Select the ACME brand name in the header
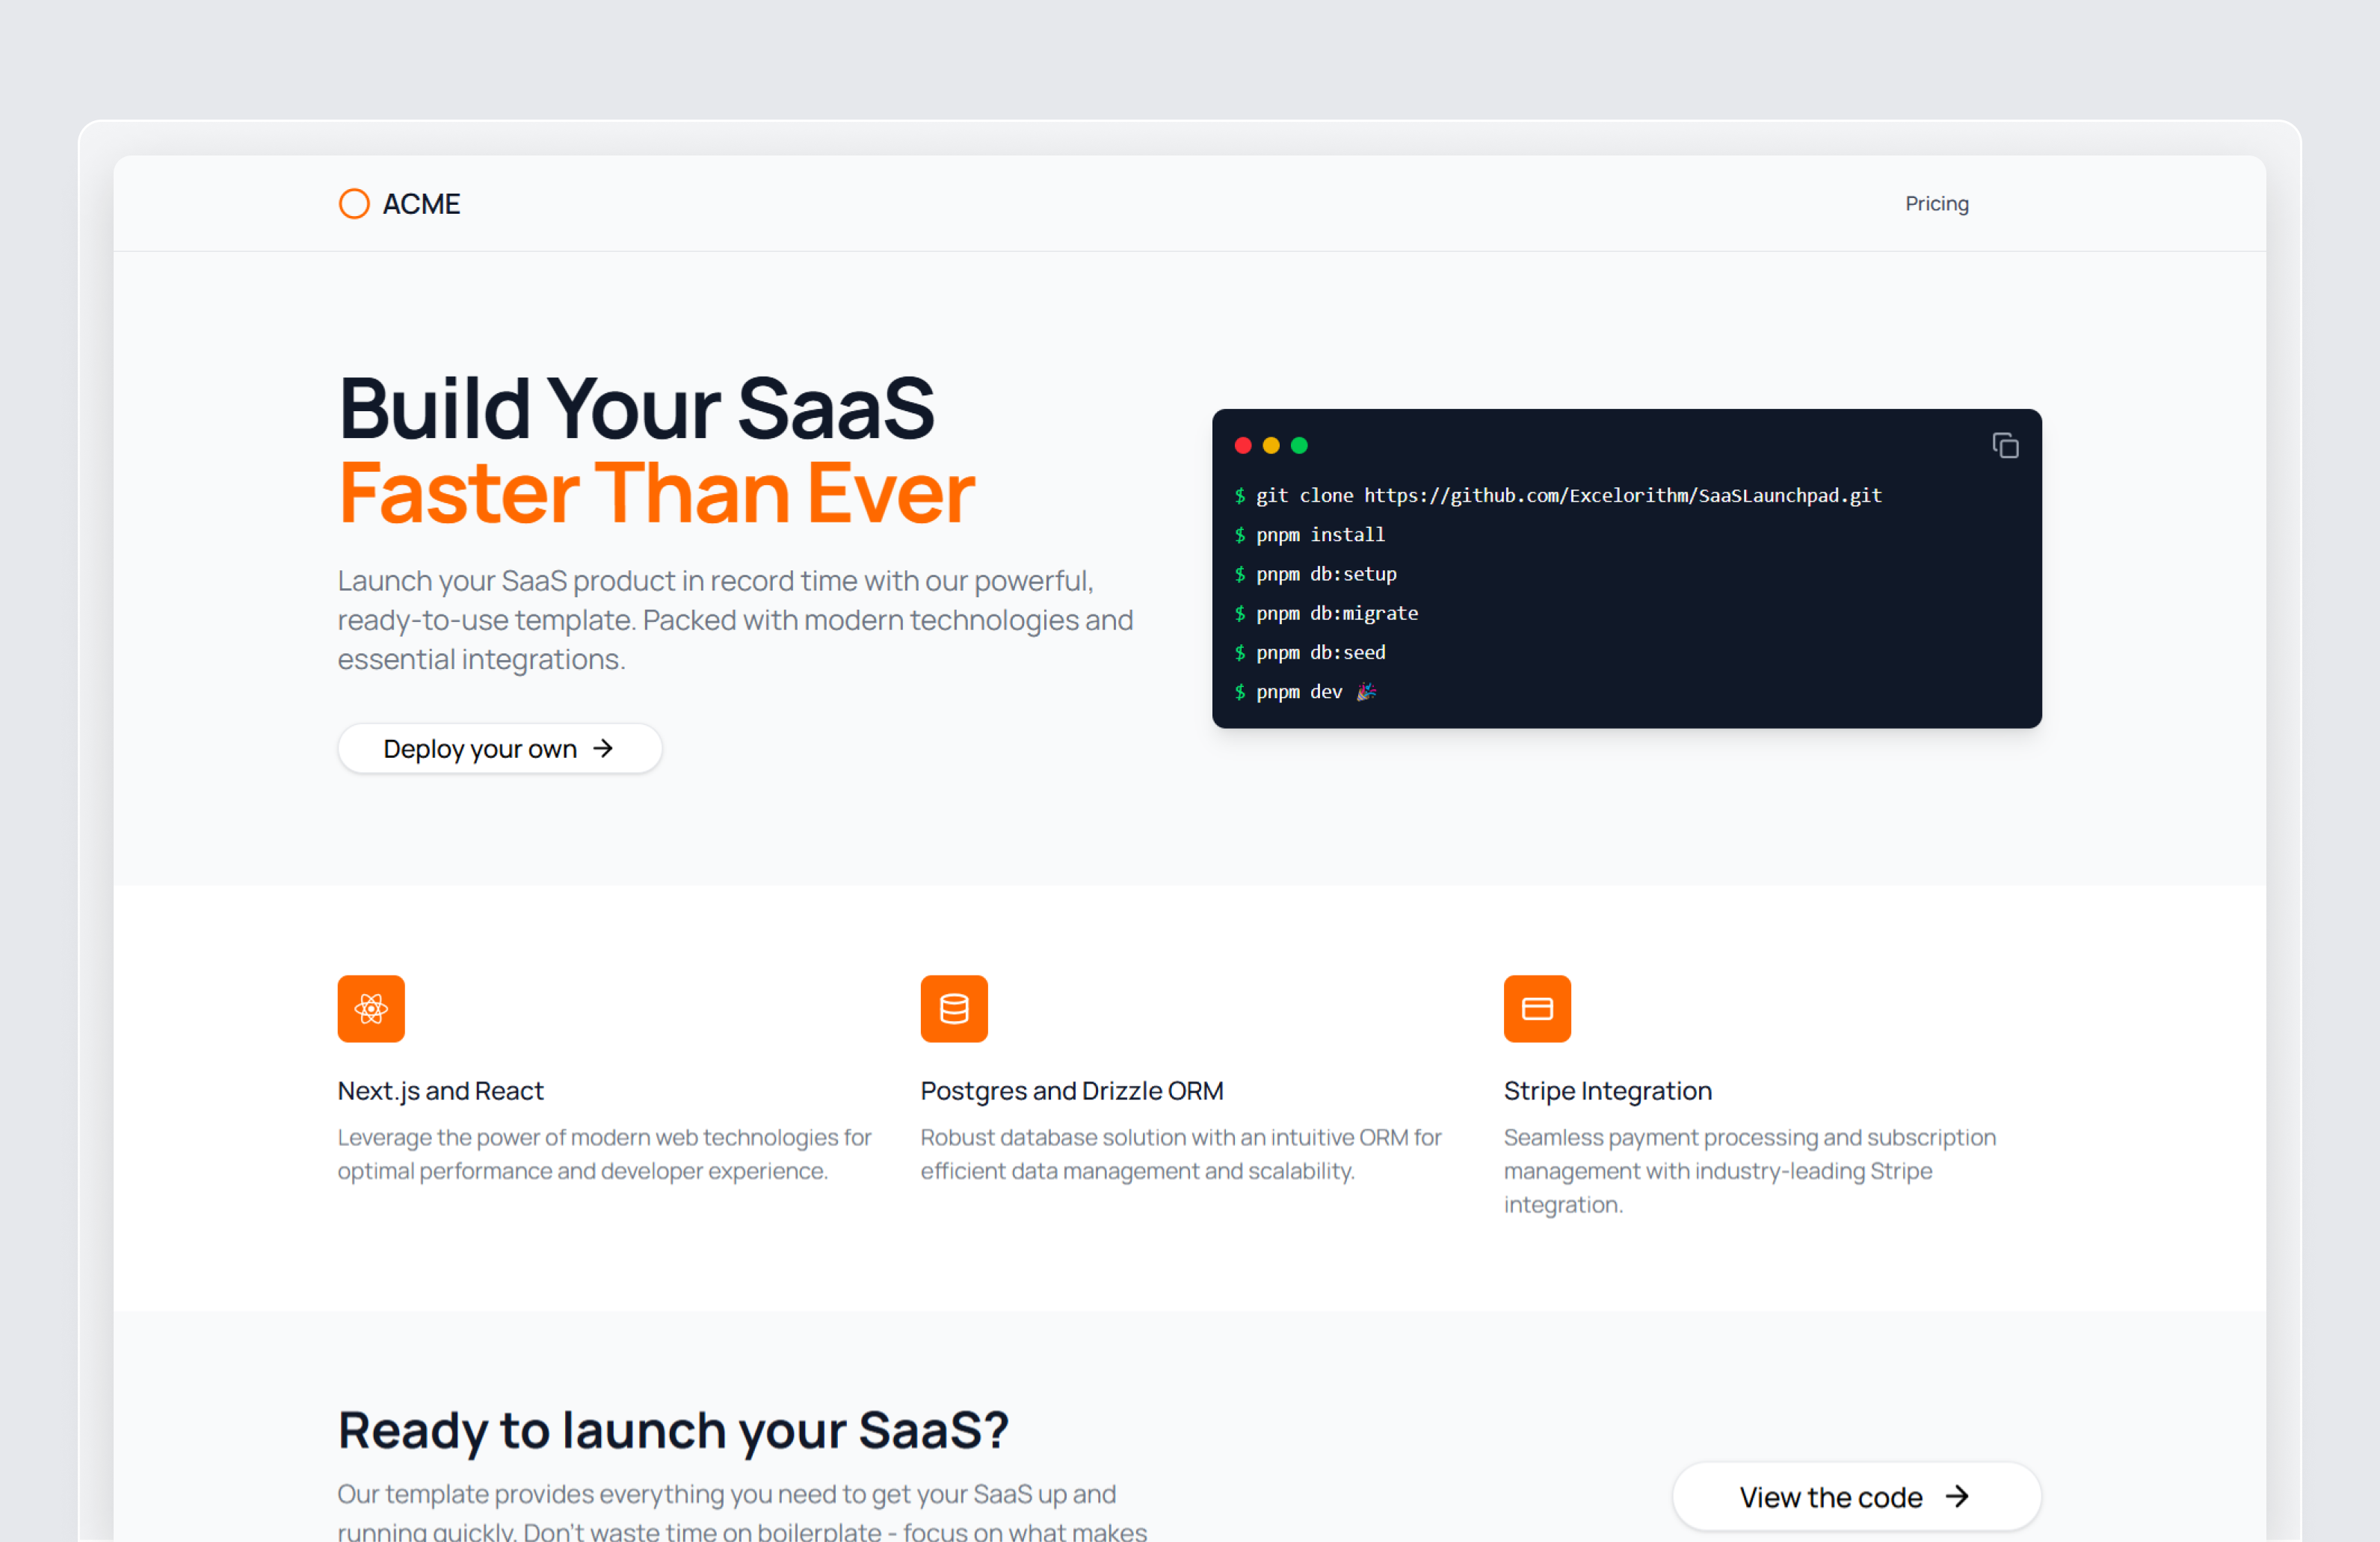Viewport: 2380px width, 1542px height. tap(421, 203)
